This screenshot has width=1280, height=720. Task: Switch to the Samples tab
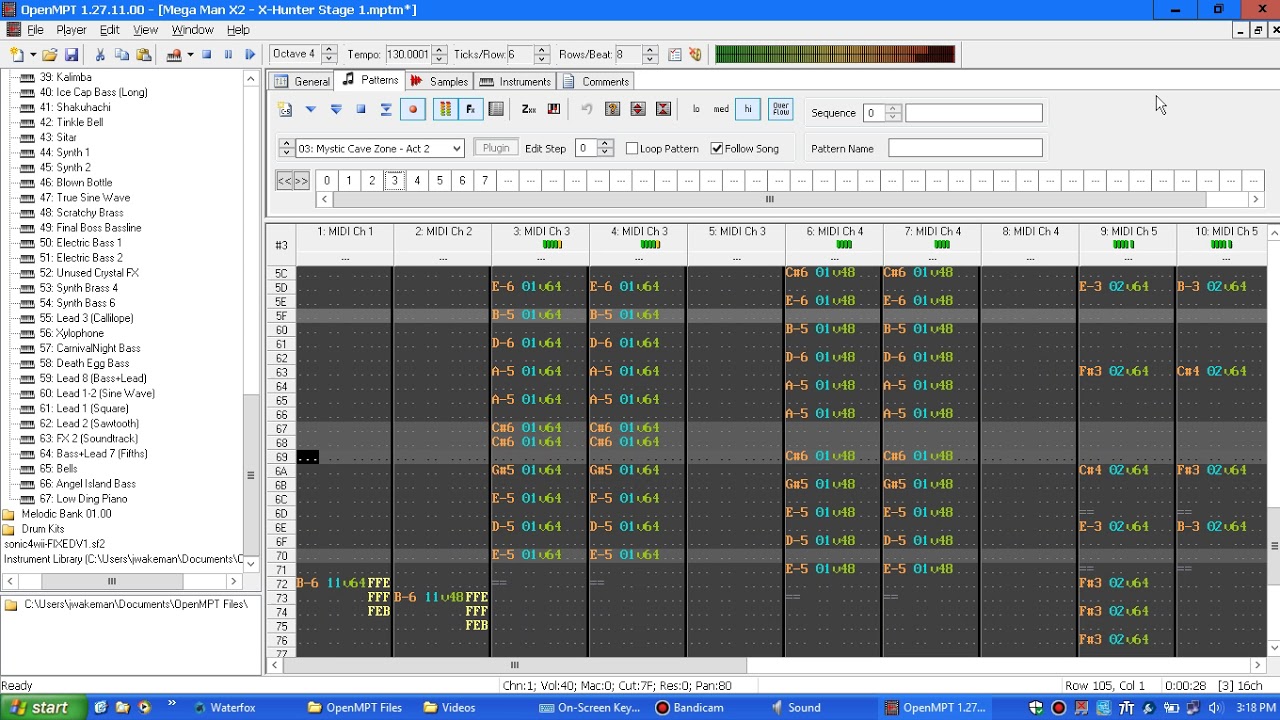(x=439, y=81)
